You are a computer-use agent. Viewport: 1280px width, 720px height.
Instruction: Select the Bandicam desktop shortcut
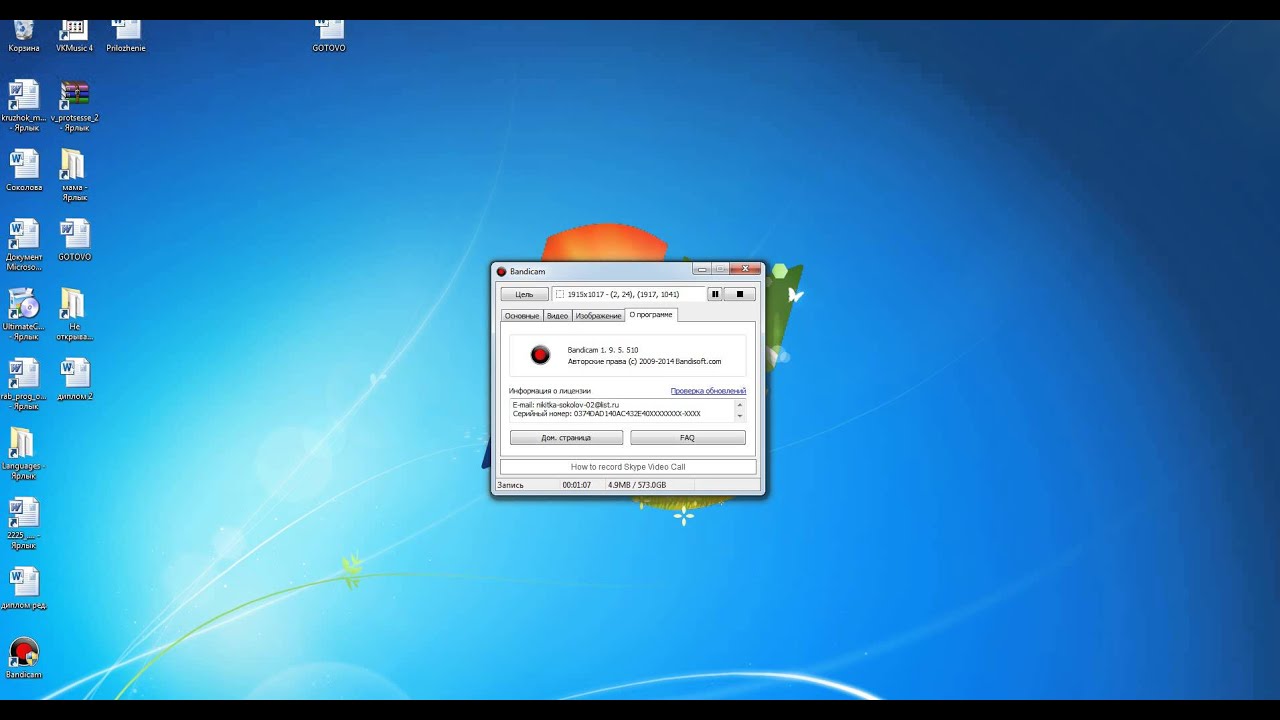pyautogui.click(x=24, y=658)
